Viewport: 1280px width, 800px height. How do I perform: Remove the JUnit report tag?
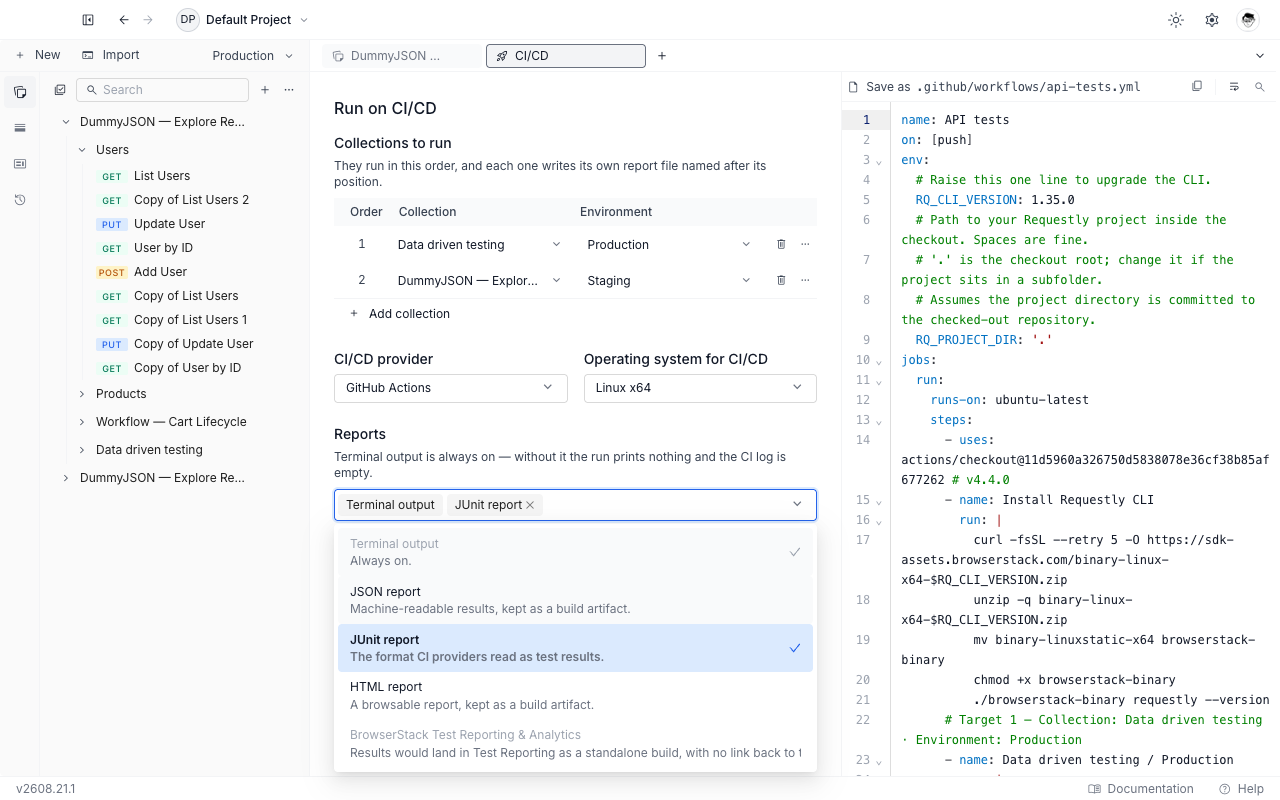(530, 505)
